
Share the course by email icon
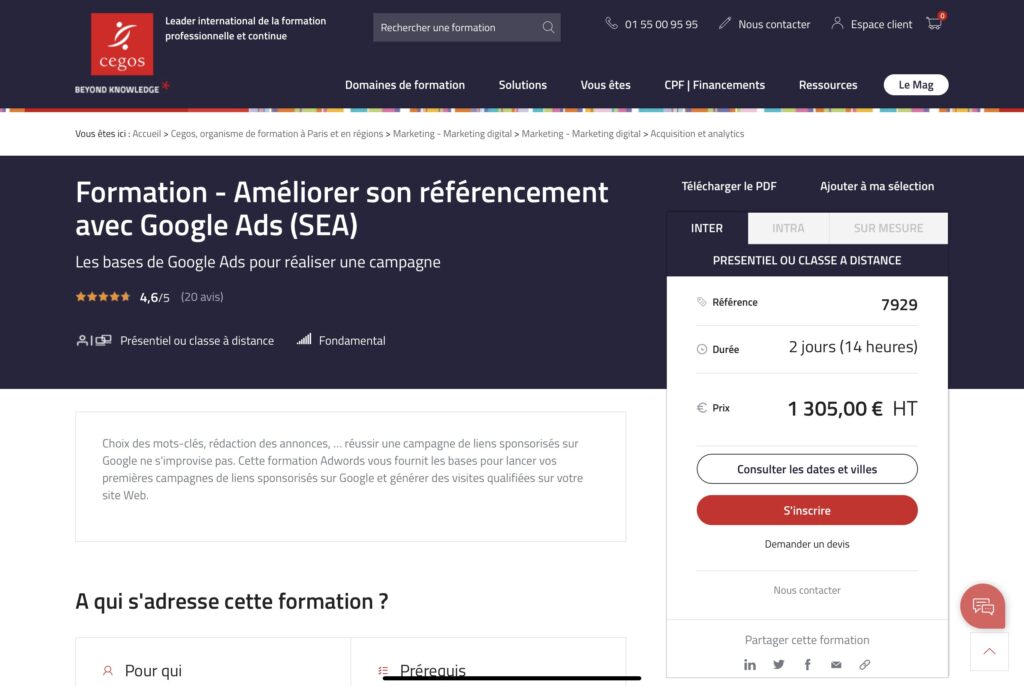836,665
